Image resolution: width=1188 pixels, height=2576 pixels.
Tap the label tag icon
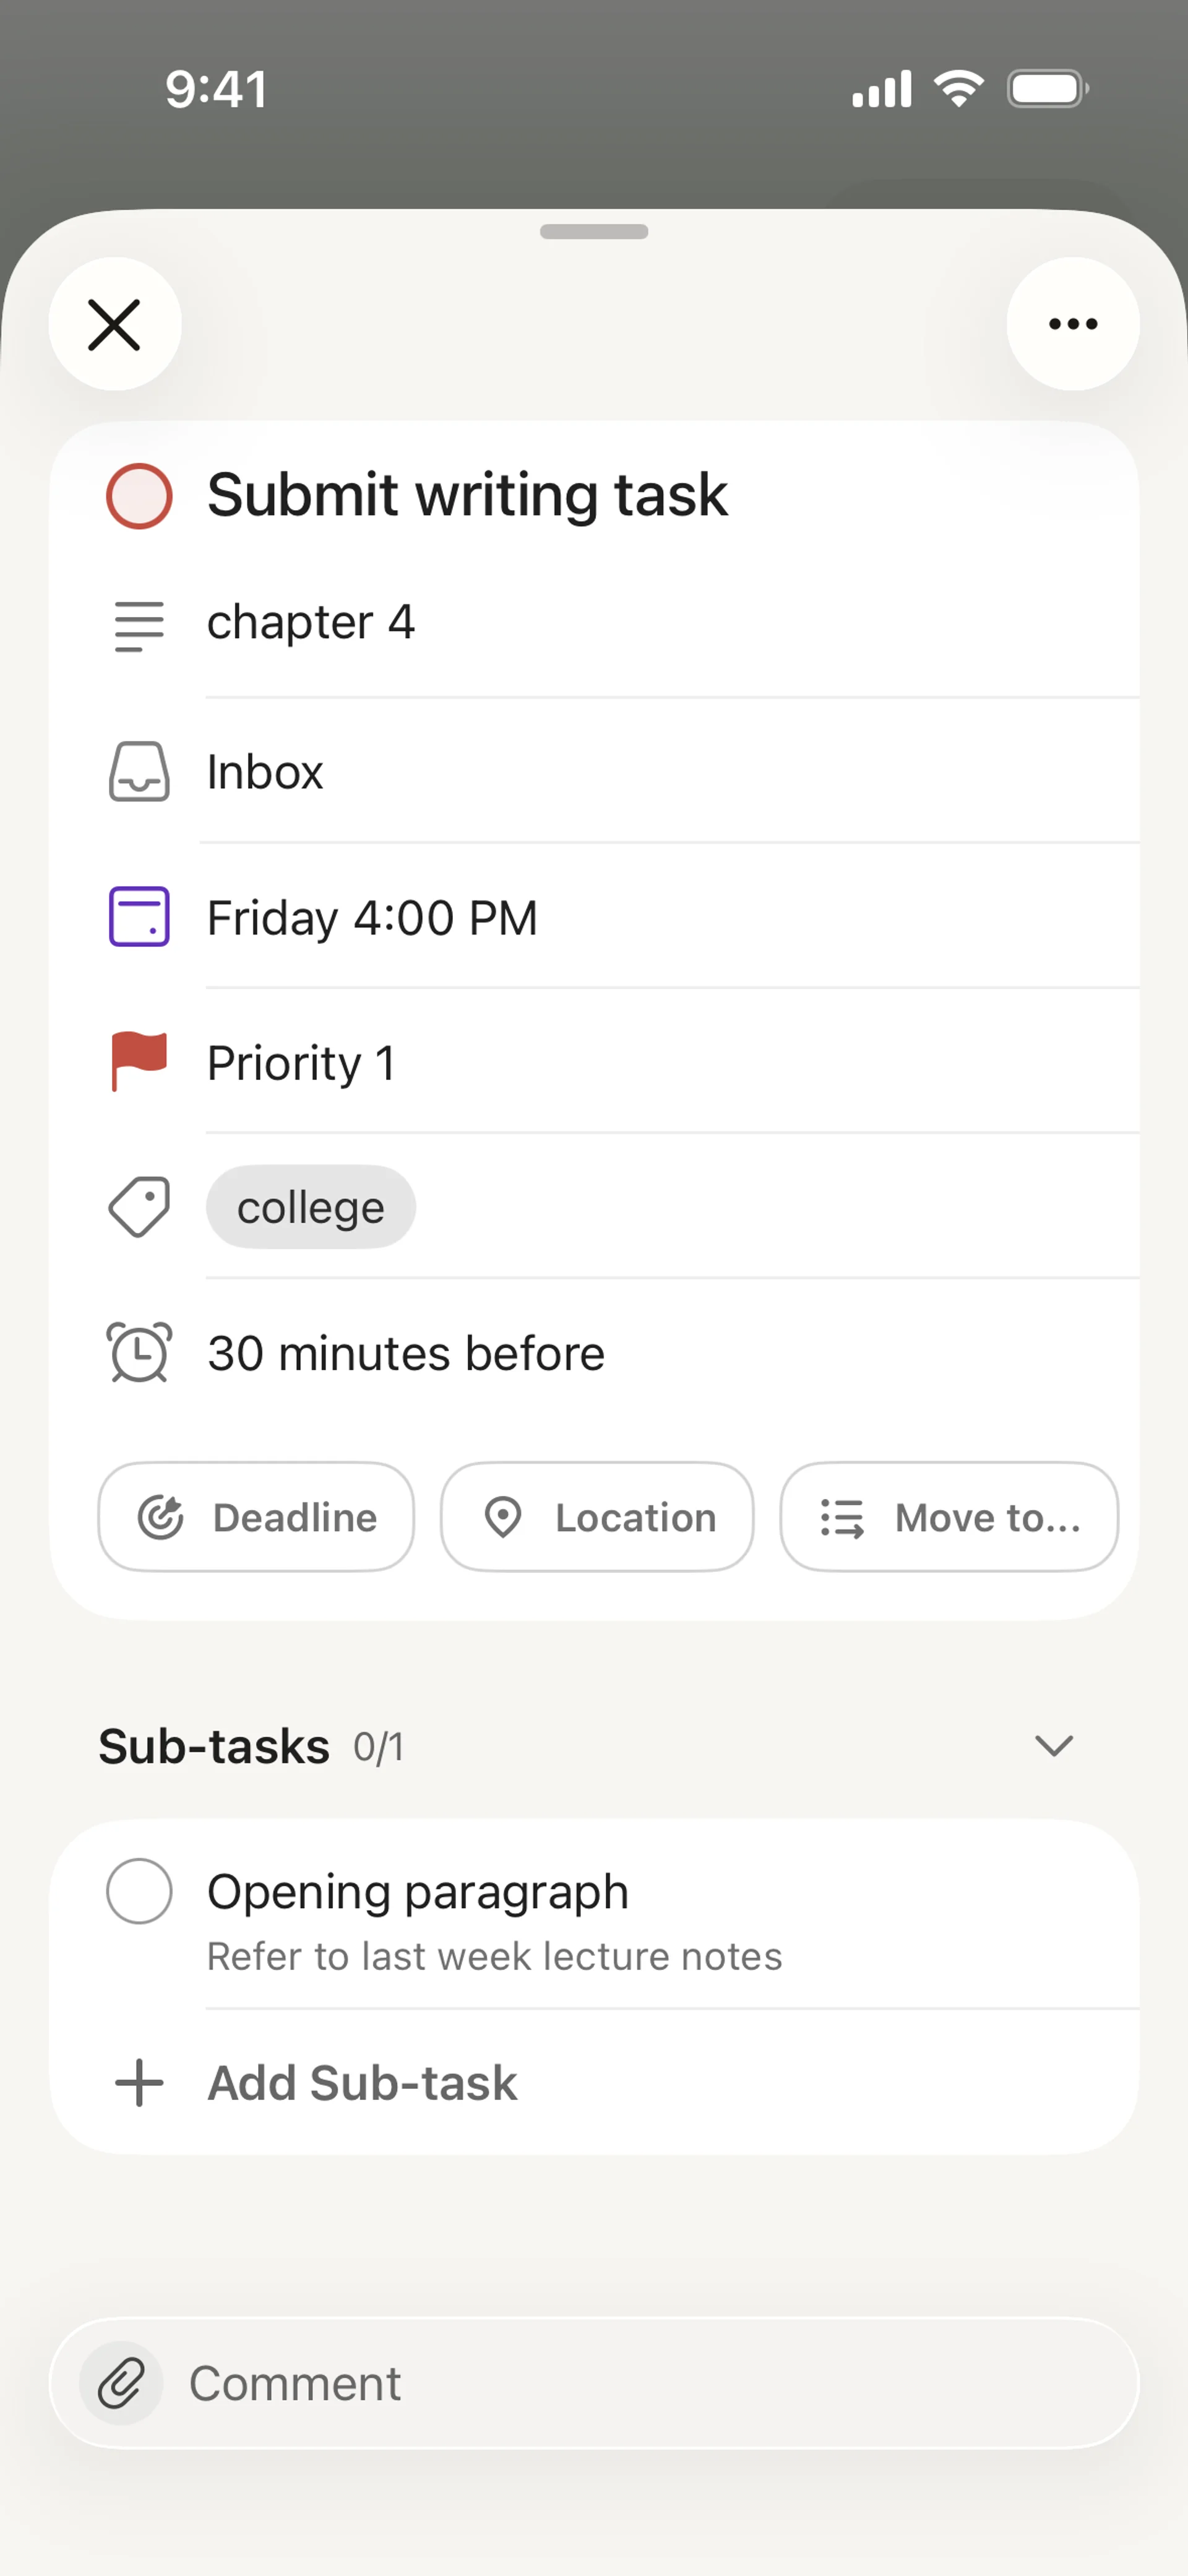pos(139,1207)
